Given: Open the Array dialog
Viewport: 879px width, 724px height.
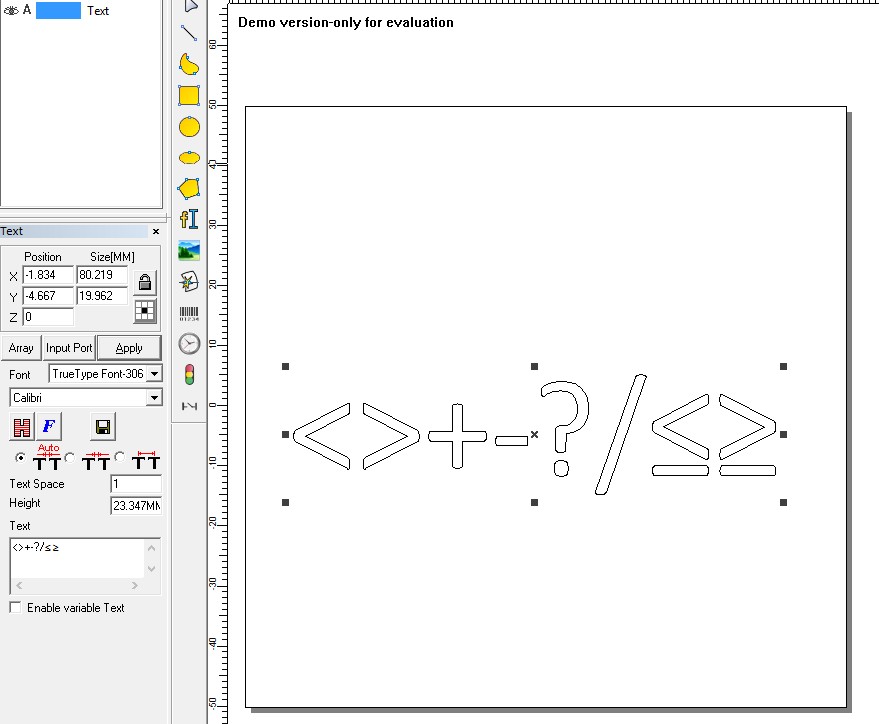Looking at the screenshot, I should click(21, 348).
